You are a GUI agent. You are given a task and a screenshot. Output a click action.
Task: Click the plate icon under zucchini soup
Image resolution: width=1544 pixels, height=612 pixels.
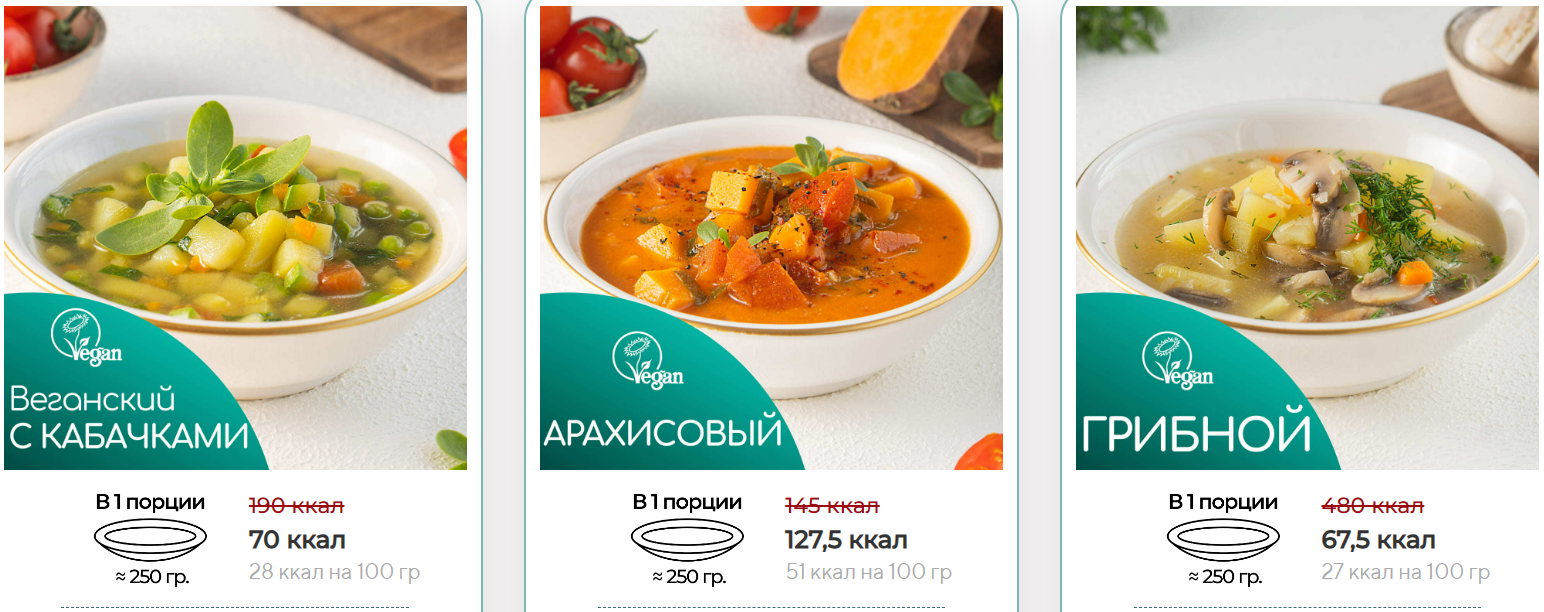[150, 540]
